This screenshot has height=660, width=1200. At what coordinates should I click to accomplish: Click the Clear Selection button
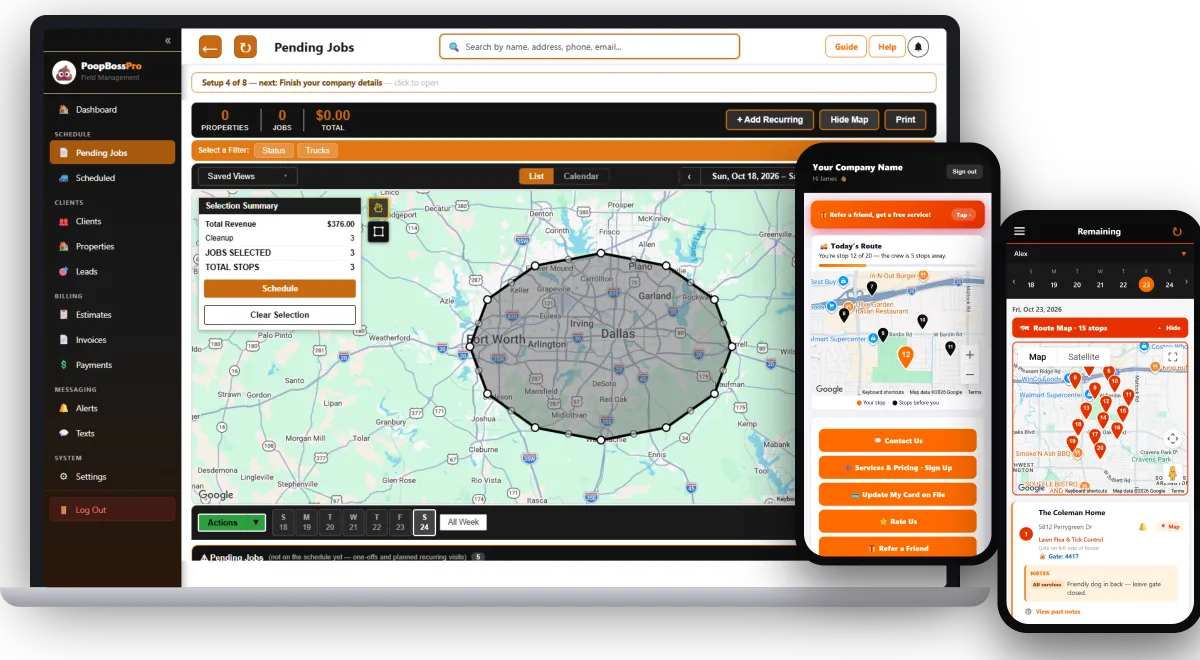click(x=280, y=315)
